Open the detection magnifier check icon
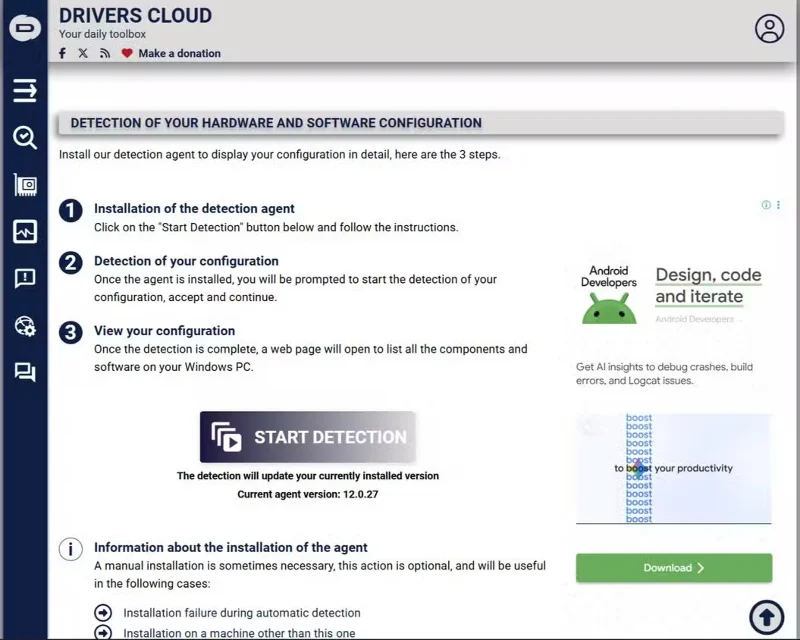The width and height of the screenshot is (800, 640). pos(24,137)
